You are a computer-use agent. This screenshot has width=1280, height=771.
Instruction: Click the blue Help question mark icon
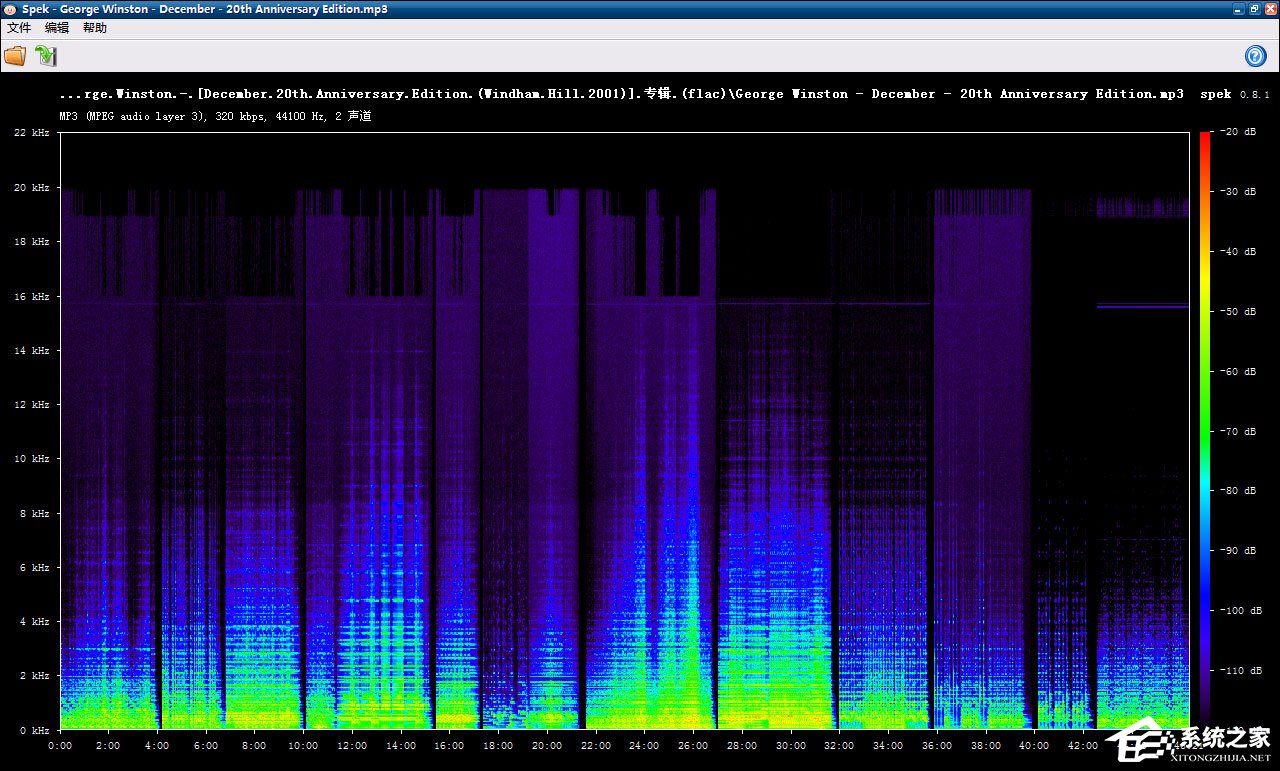click(x=1255, y=56)
